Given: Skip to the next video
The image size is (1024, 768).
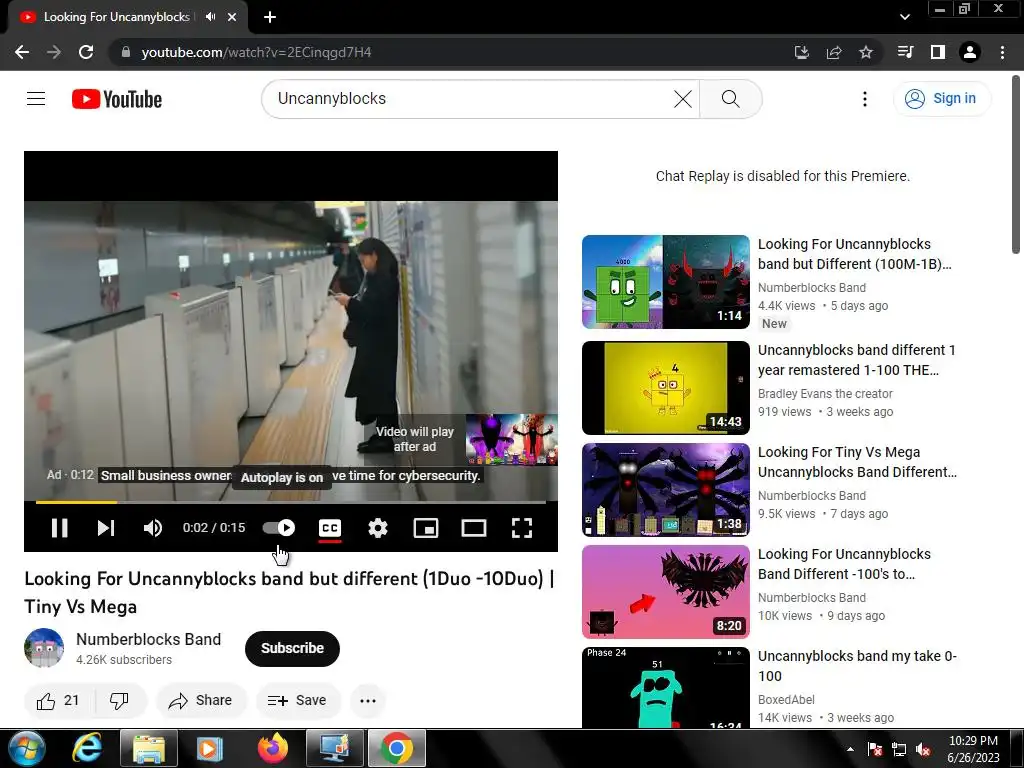Looking at the screenshot, I should tap(106, 528).
